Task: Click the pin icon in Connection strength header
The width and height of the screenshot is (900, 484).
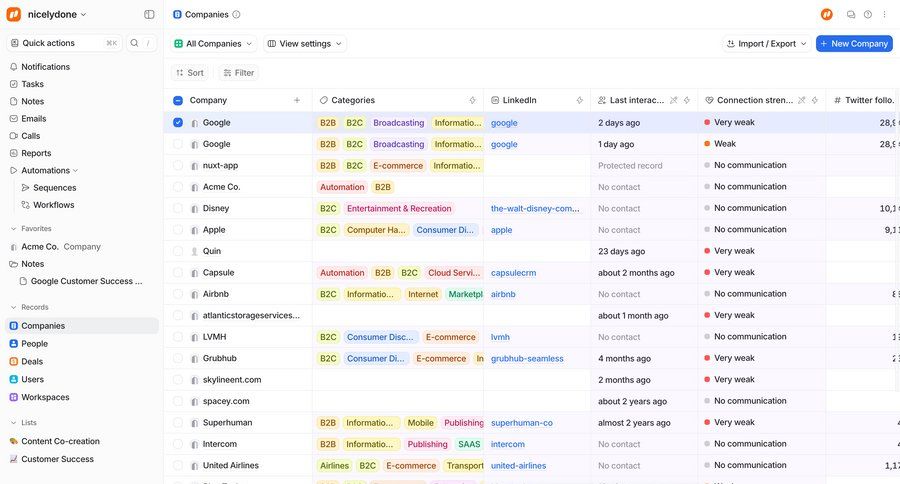Action: pyautogui.click(x=802, y=100)
